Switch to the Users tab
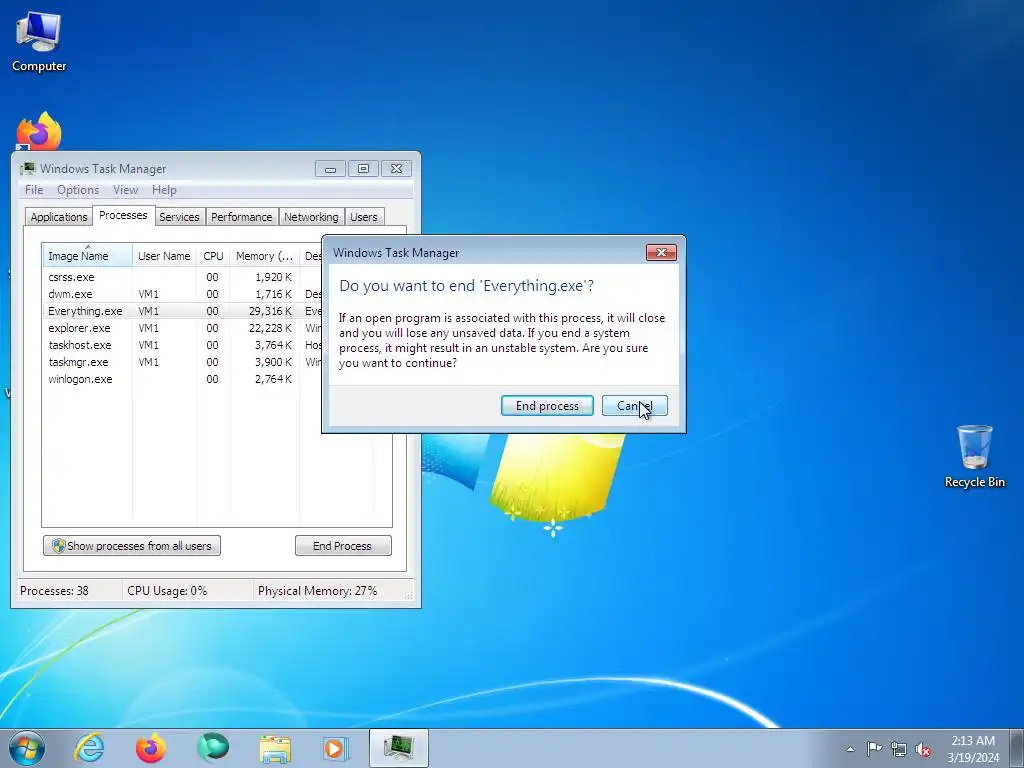The width and height of the screenshot is (1024, 768). point(364,217)
